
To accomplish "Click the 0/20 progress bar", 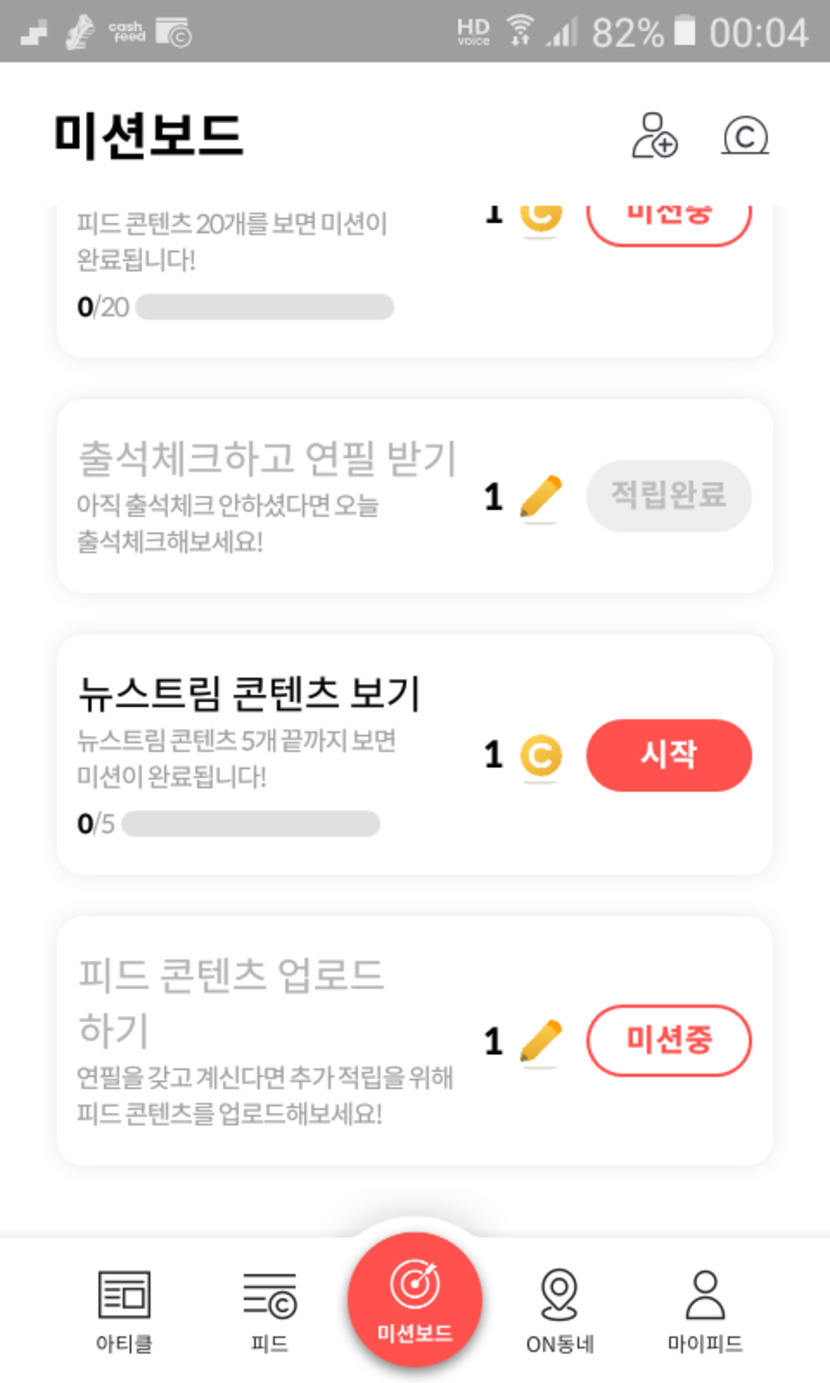I will coord(264,307).
